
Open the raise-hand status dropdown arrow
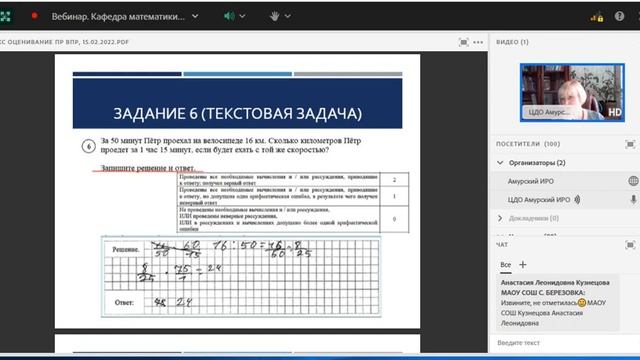pyautogui.click(x=288, y=16)
